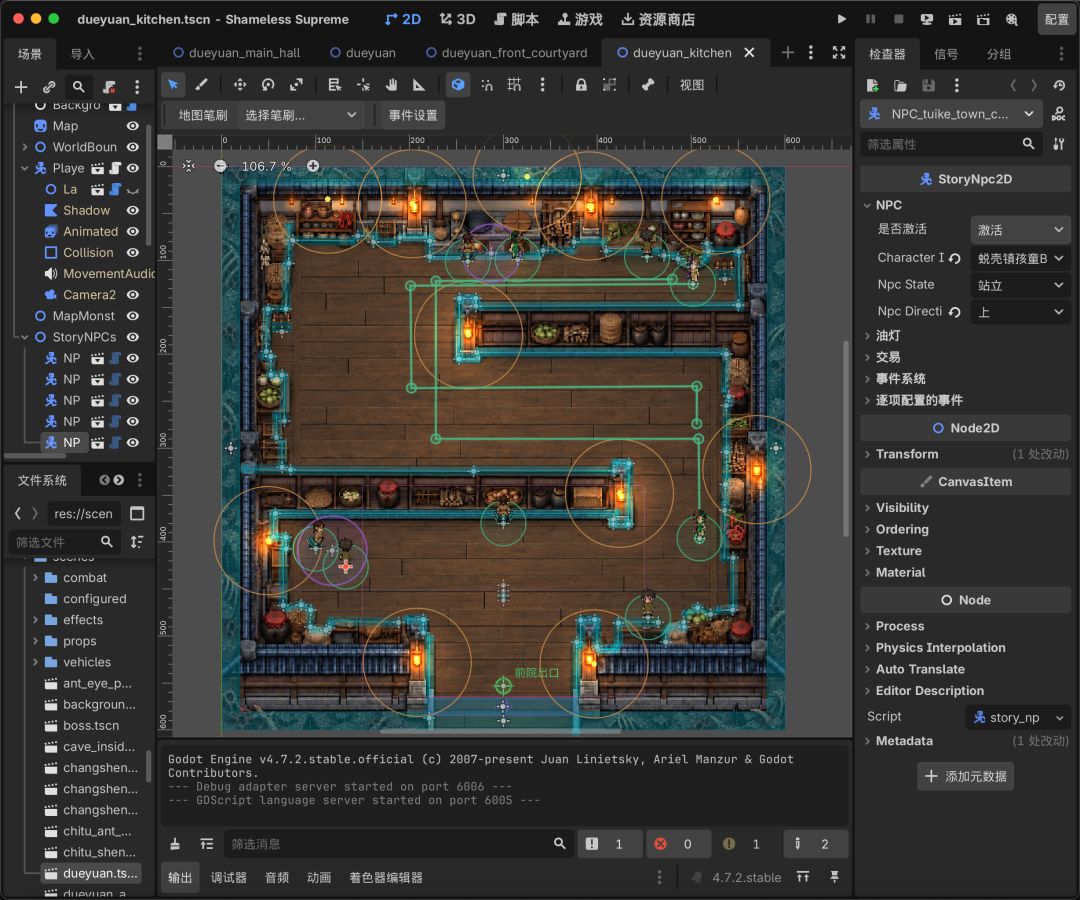Viewport: 1080px width, 900px height.
Task: Zoom in the 2D viewport
Action: pos(313,166)
